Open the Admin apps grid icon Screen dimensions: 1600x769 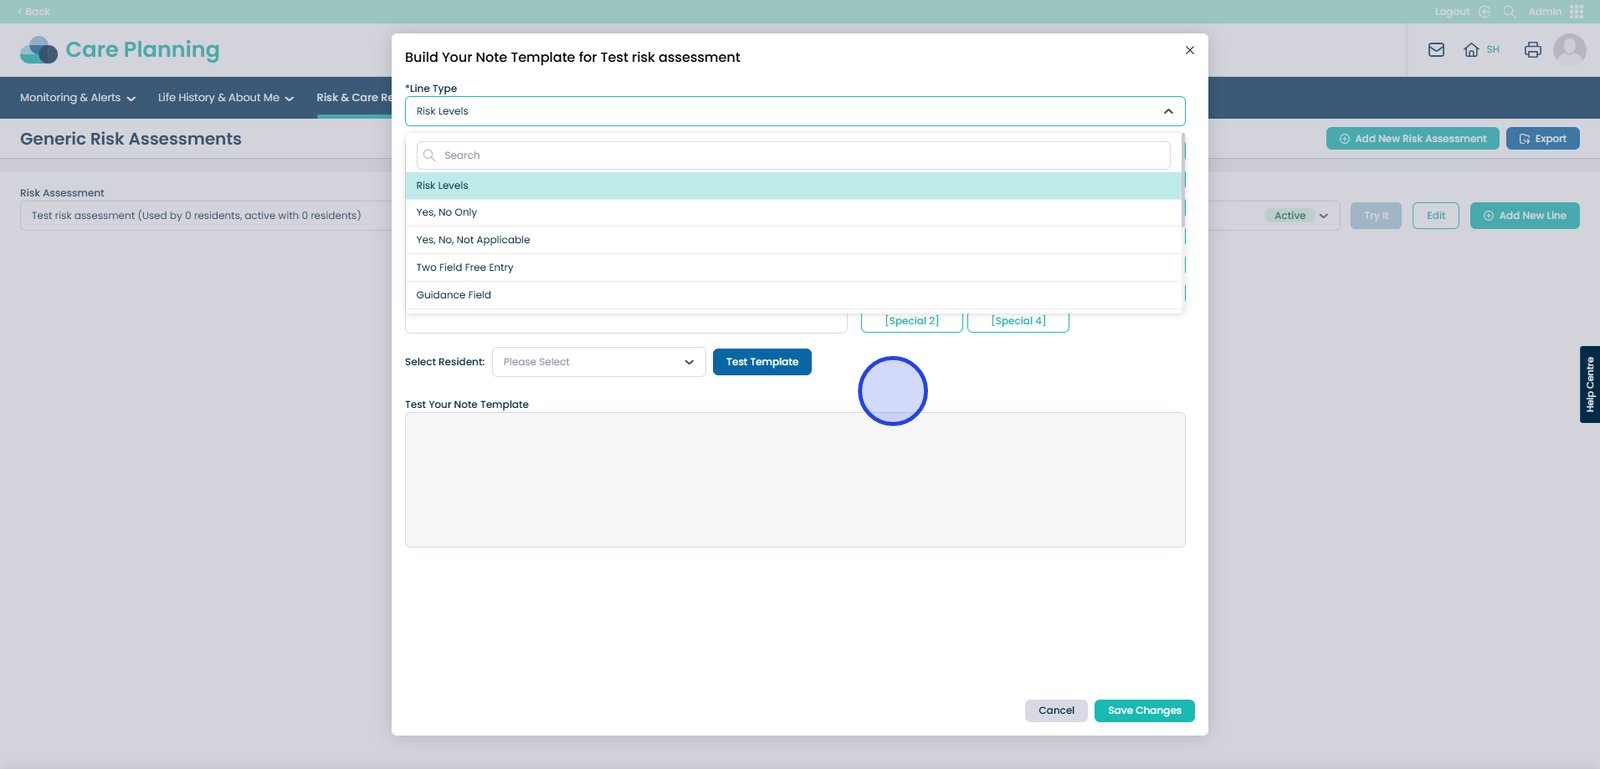coord(1577,12)
